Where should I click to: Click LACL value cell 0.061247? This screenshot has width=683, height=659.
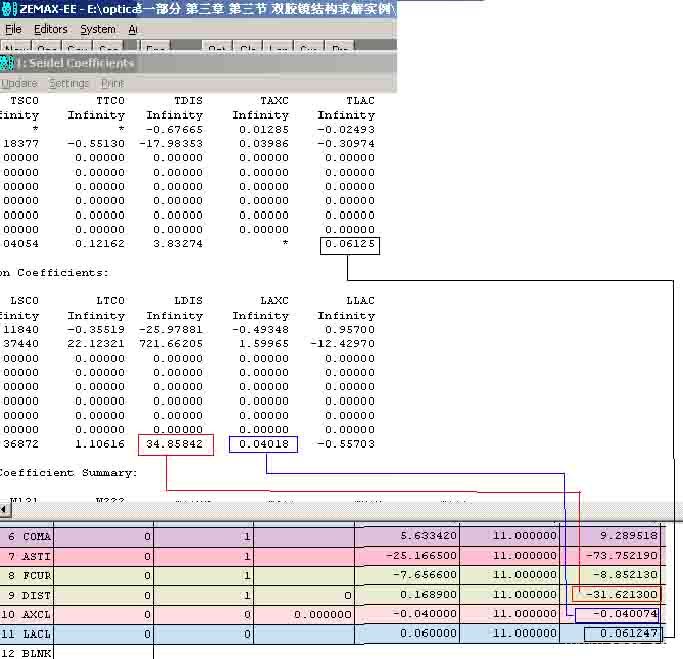[x=623, y=633]
